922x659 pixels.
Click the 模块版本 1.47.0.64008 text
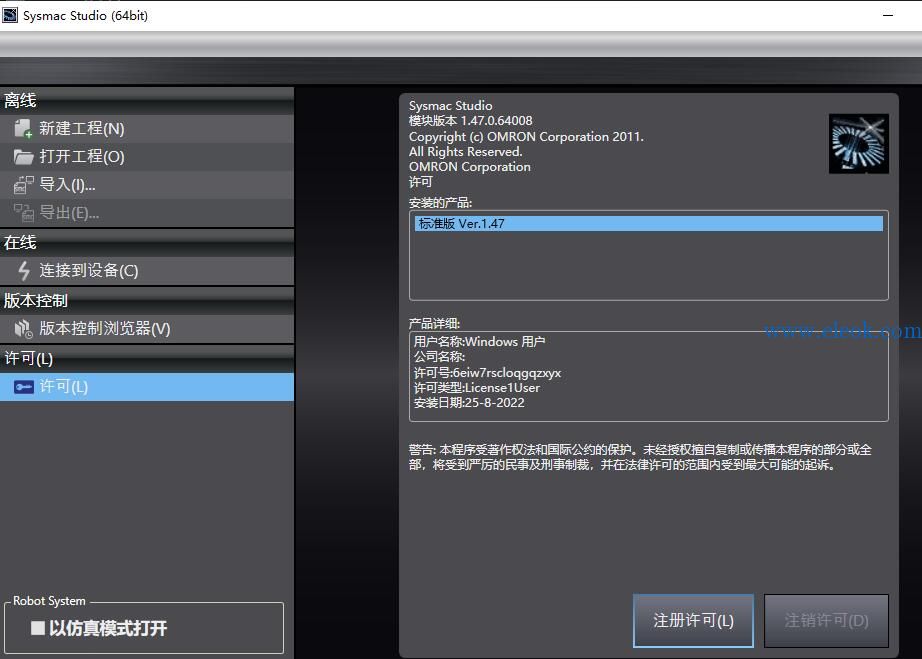click(x=471, y=121)
